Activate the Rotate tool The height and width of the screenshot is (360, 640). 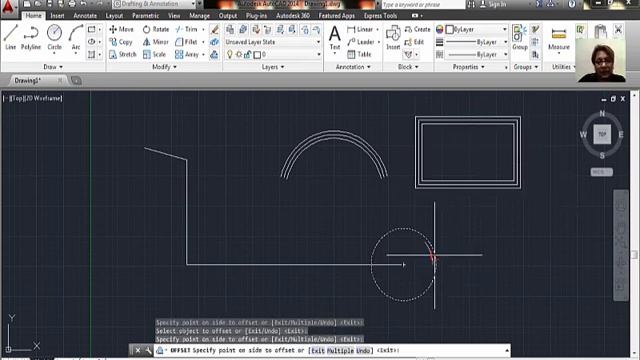click(x=156, y=29)
